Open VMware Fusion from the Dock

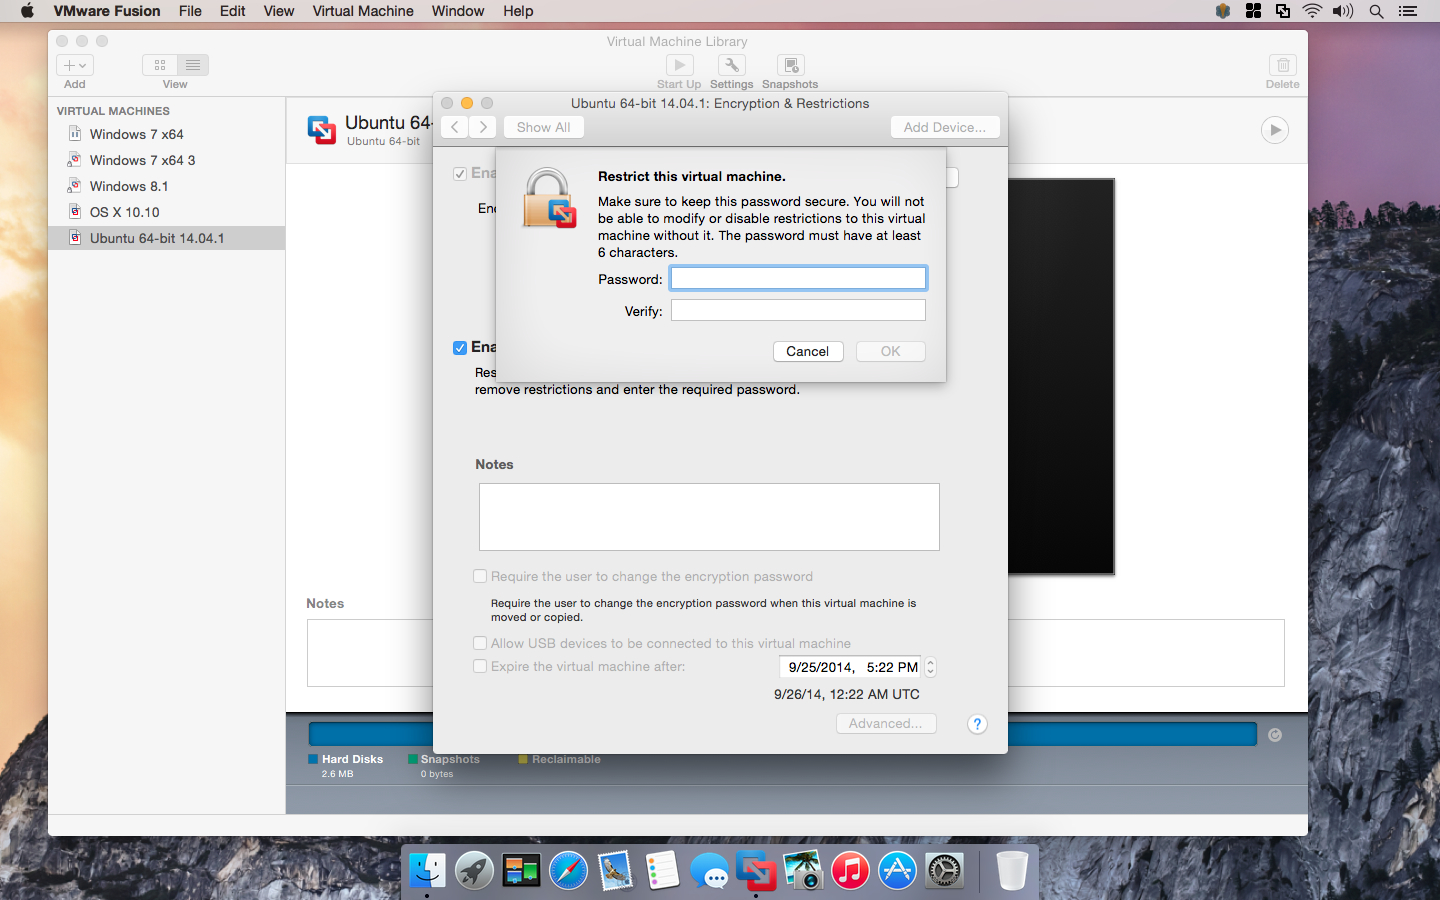point(756,871)
